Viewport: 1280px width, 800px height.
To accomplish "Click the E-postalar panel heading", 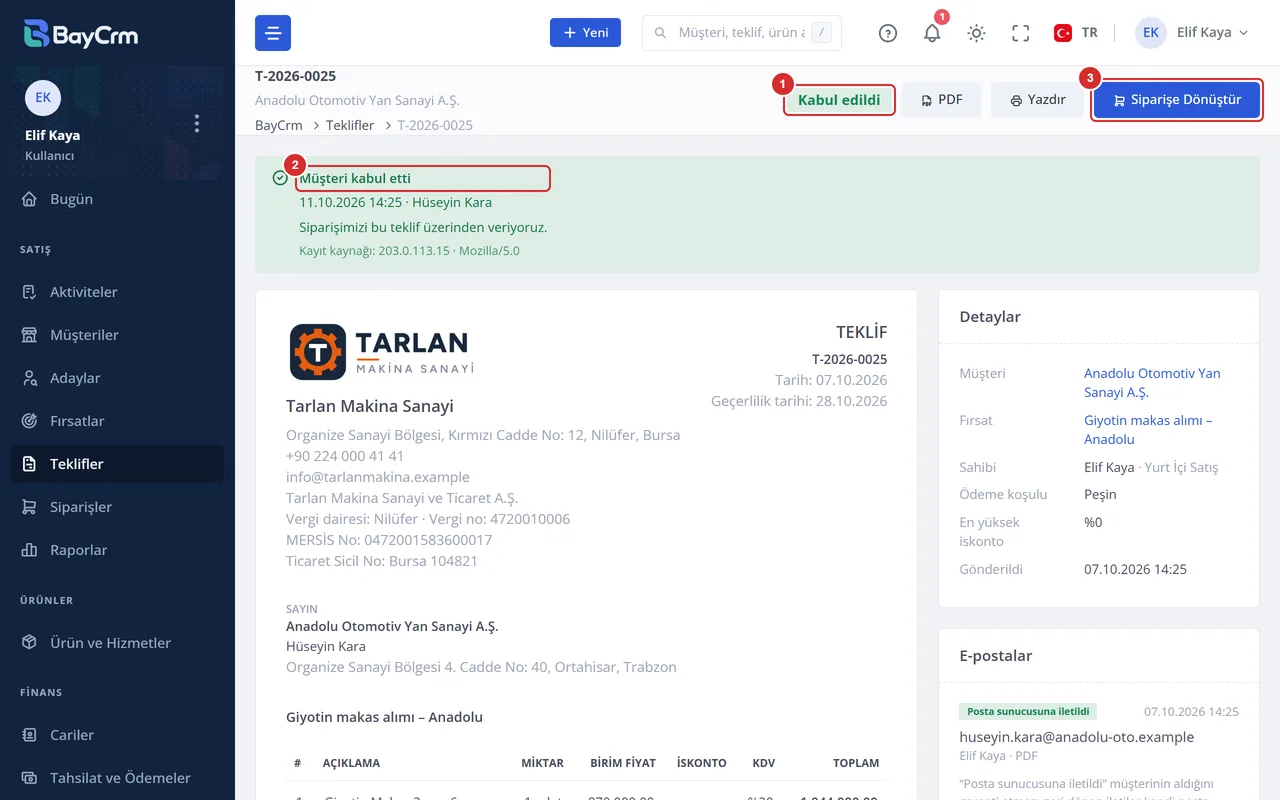I will [996, 655].
